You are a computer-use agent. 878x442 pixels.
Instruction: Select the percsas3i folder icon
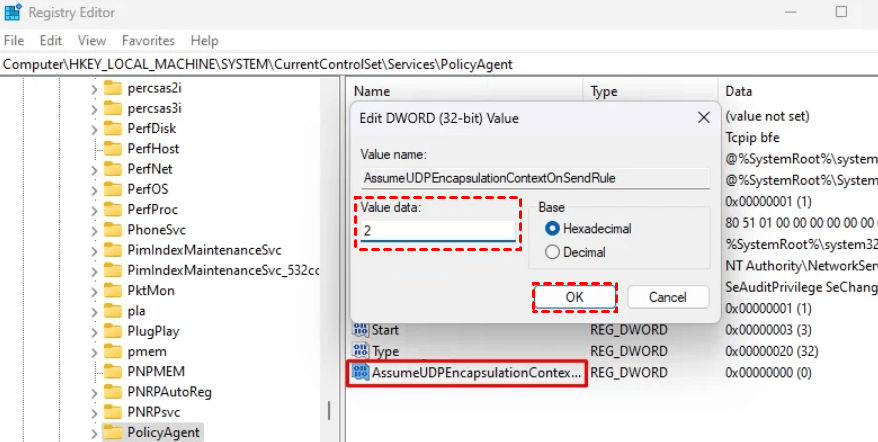click(x=113, y=108)
